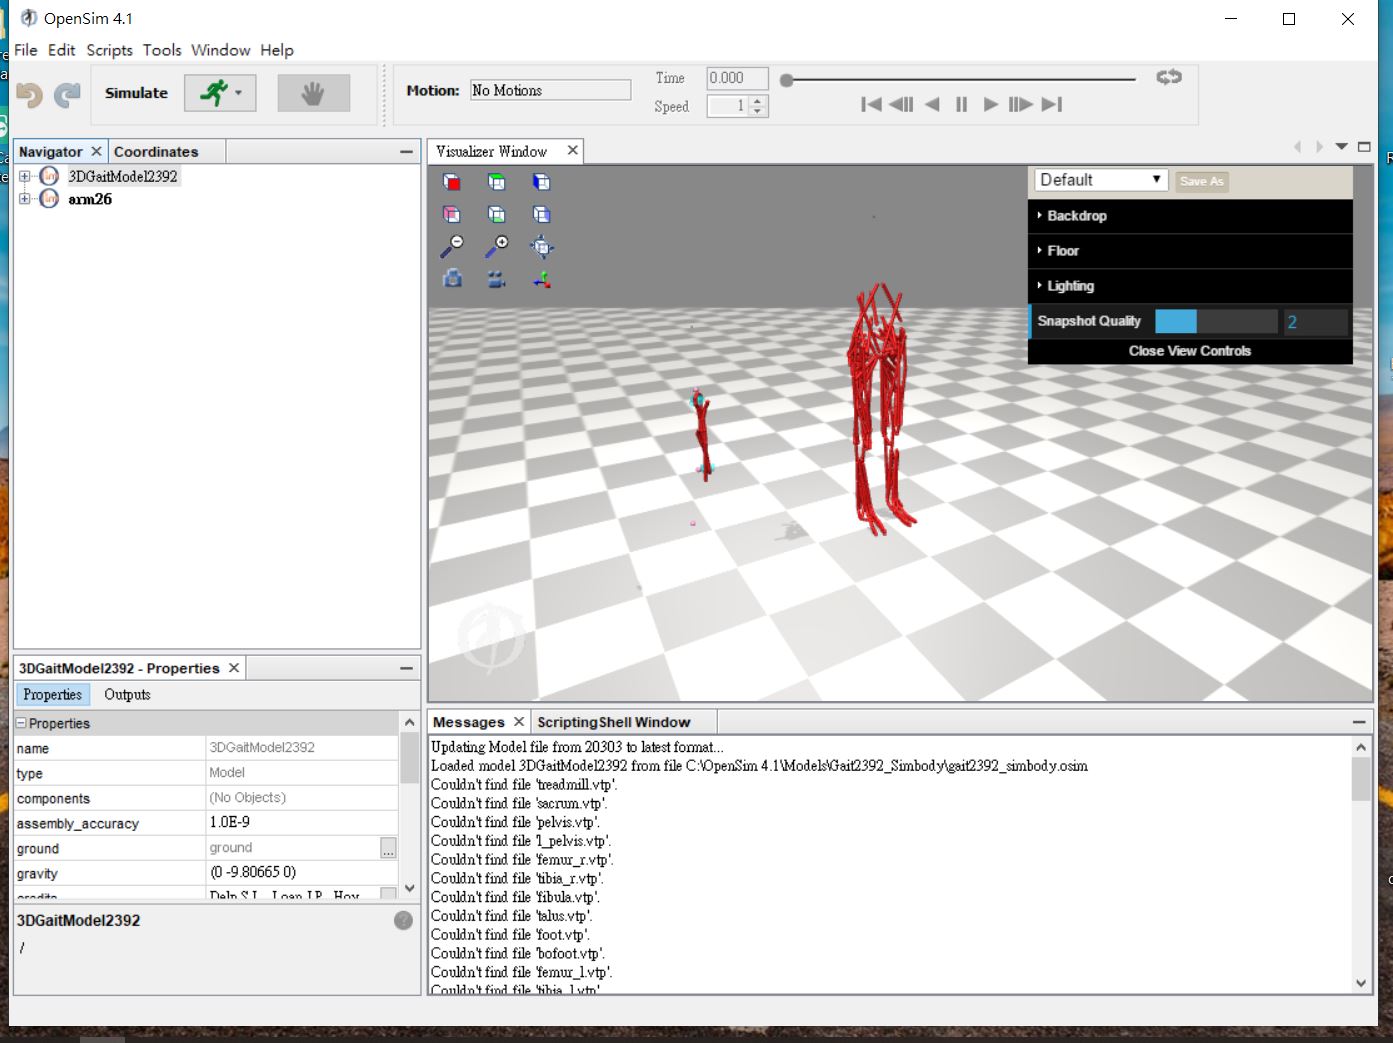Click the redo arrow in the toolbar

point(67,94)
